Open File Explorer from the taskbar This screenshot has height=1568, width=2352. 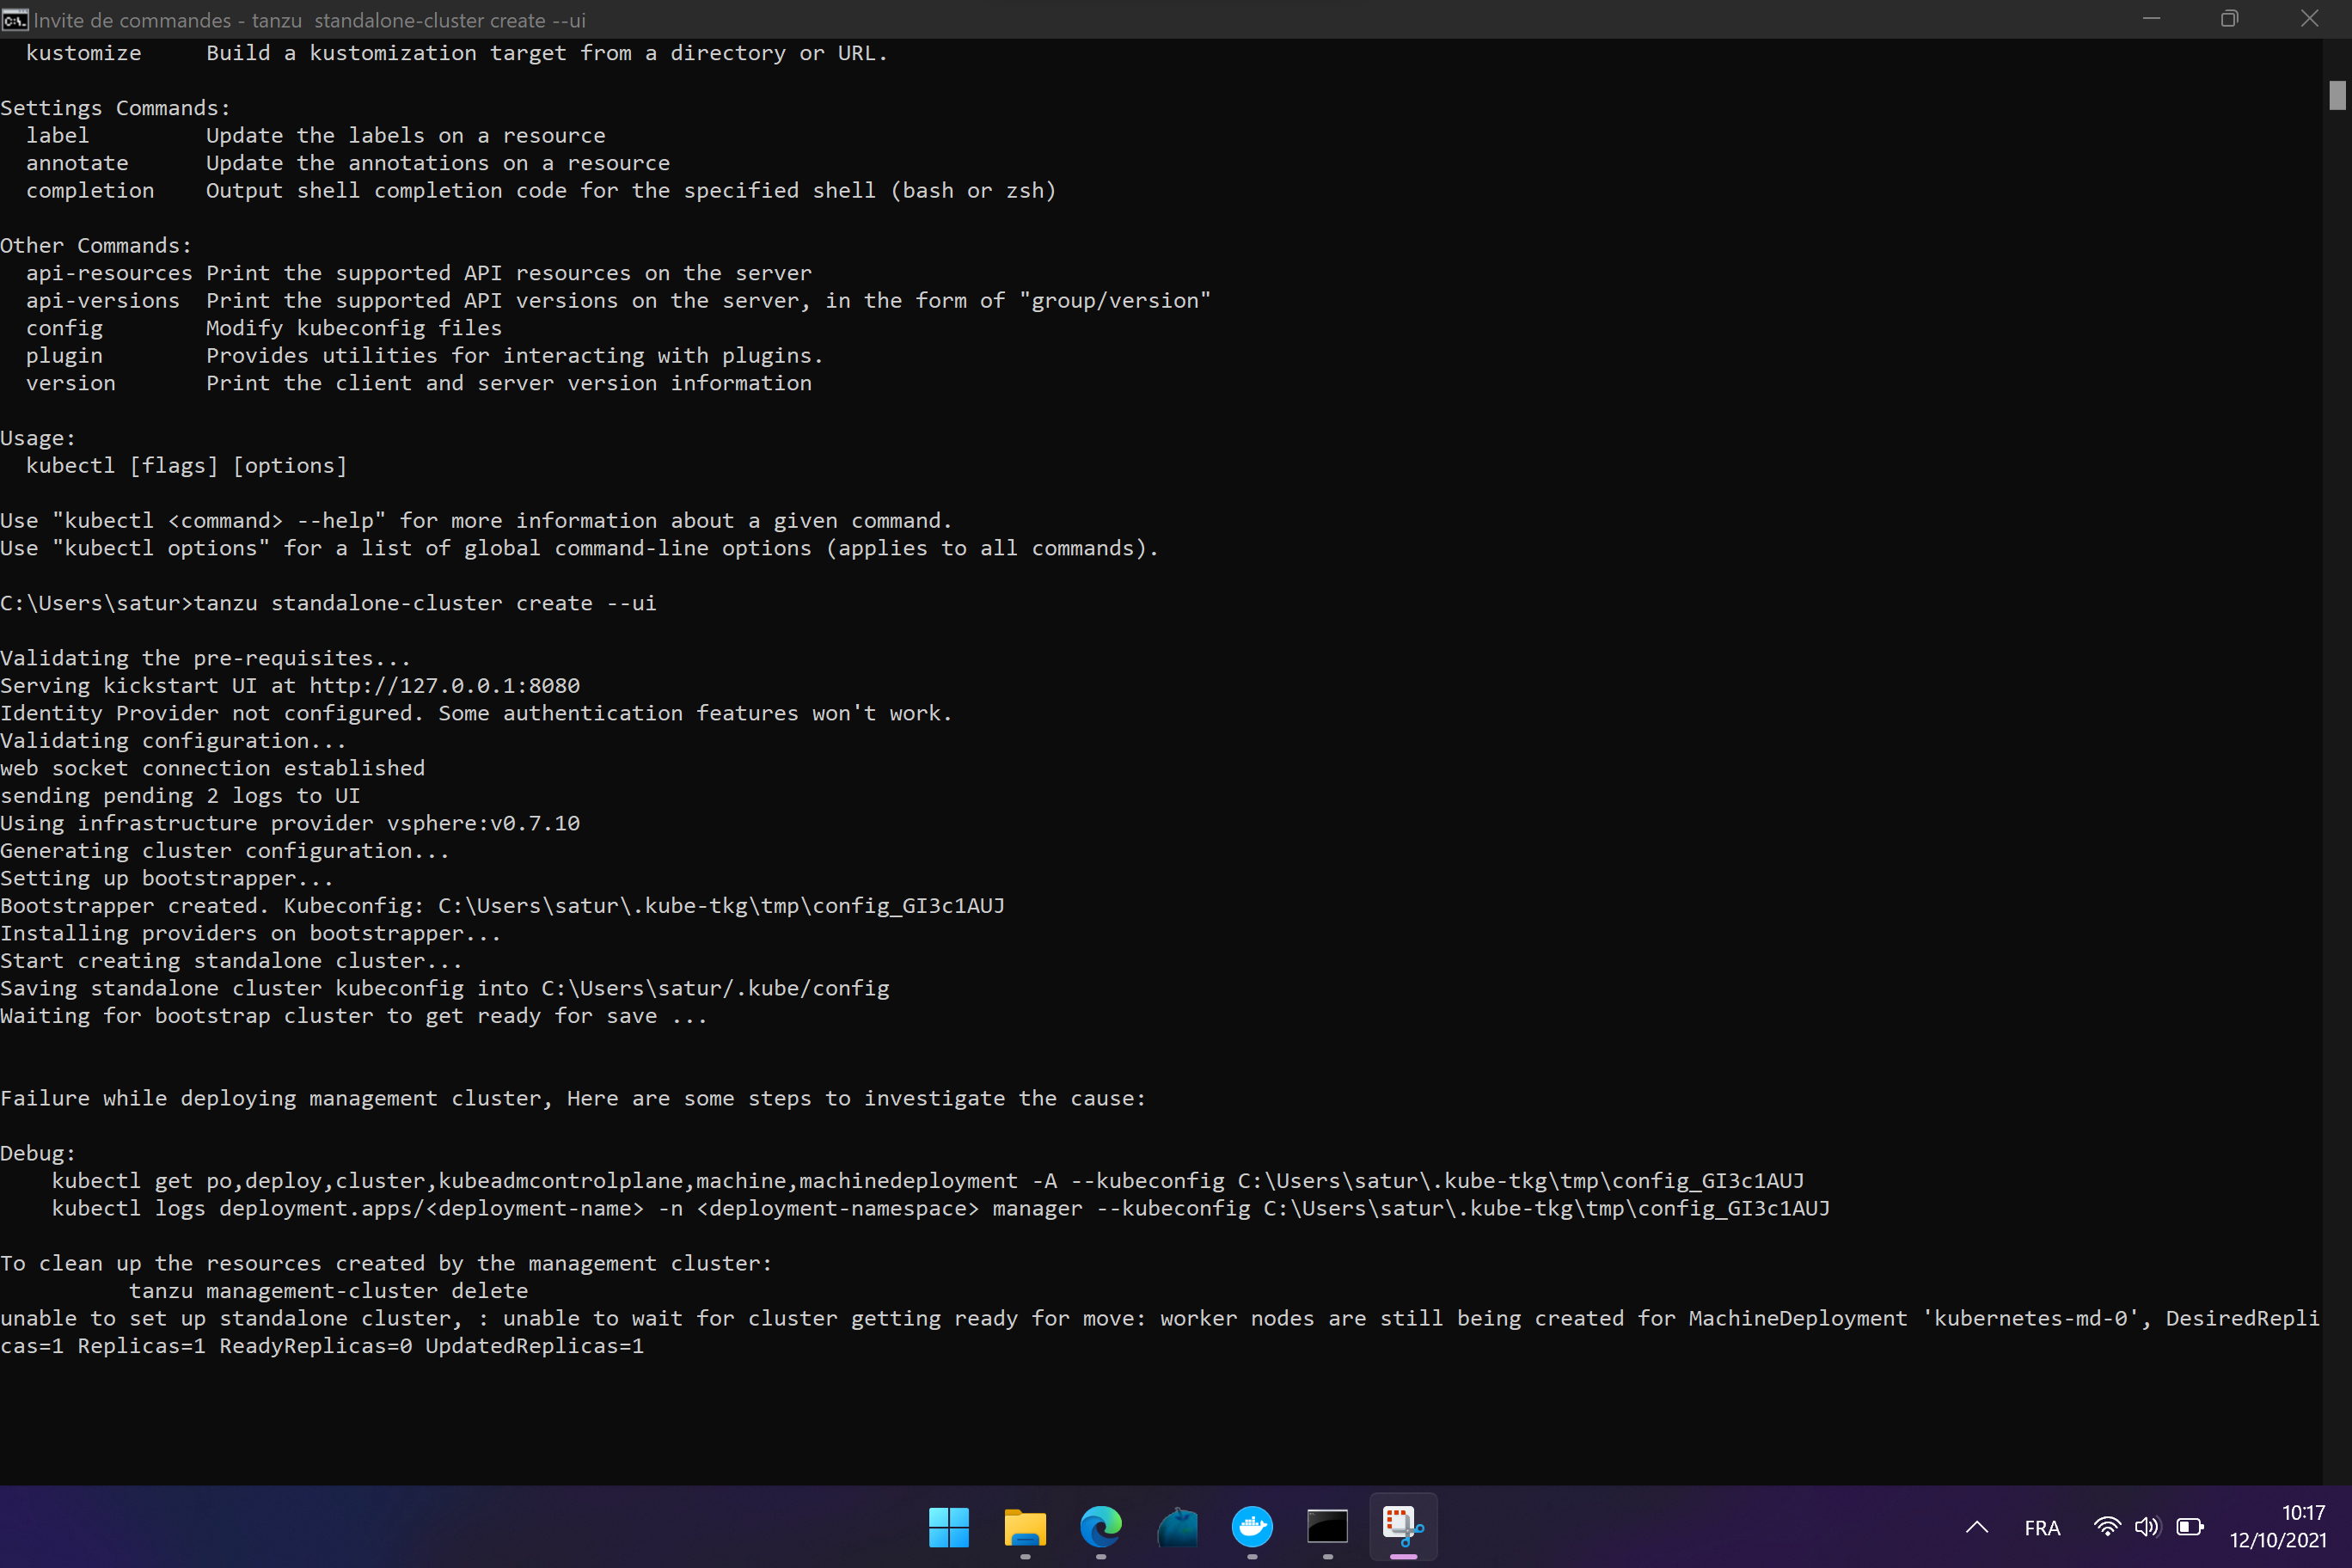click(1024, 1528)
